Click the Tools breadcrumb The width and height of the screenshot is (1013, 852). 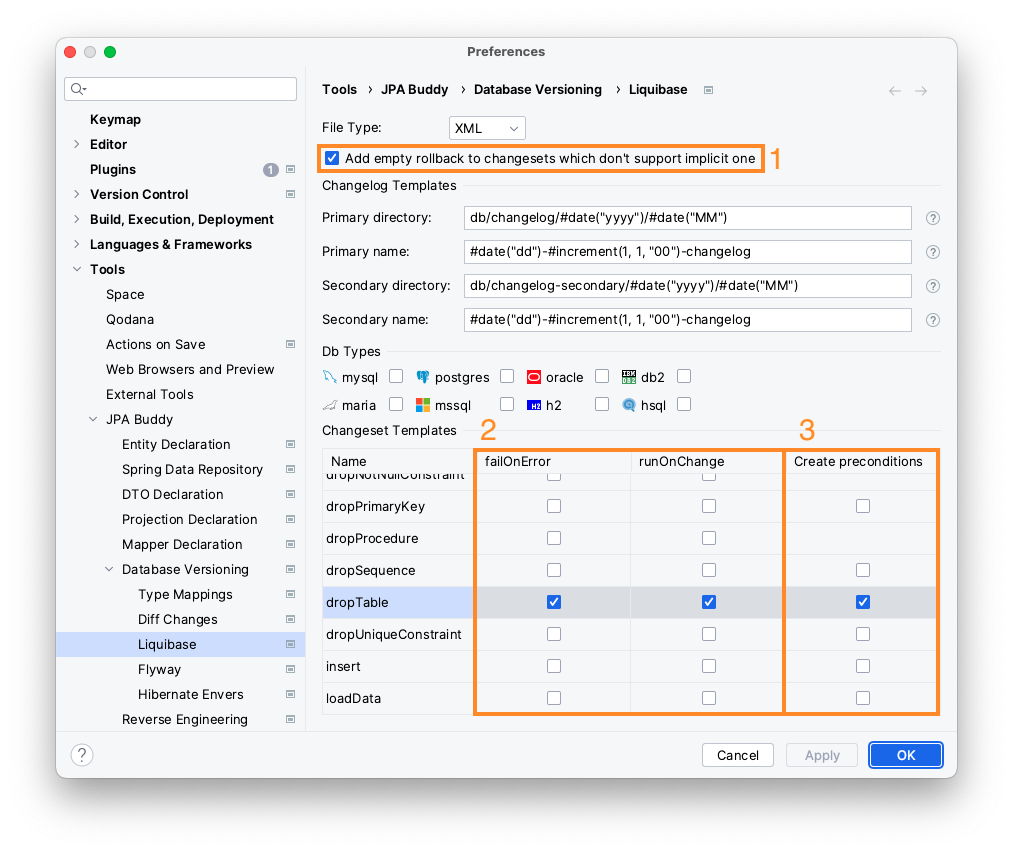tap(339, 90)
